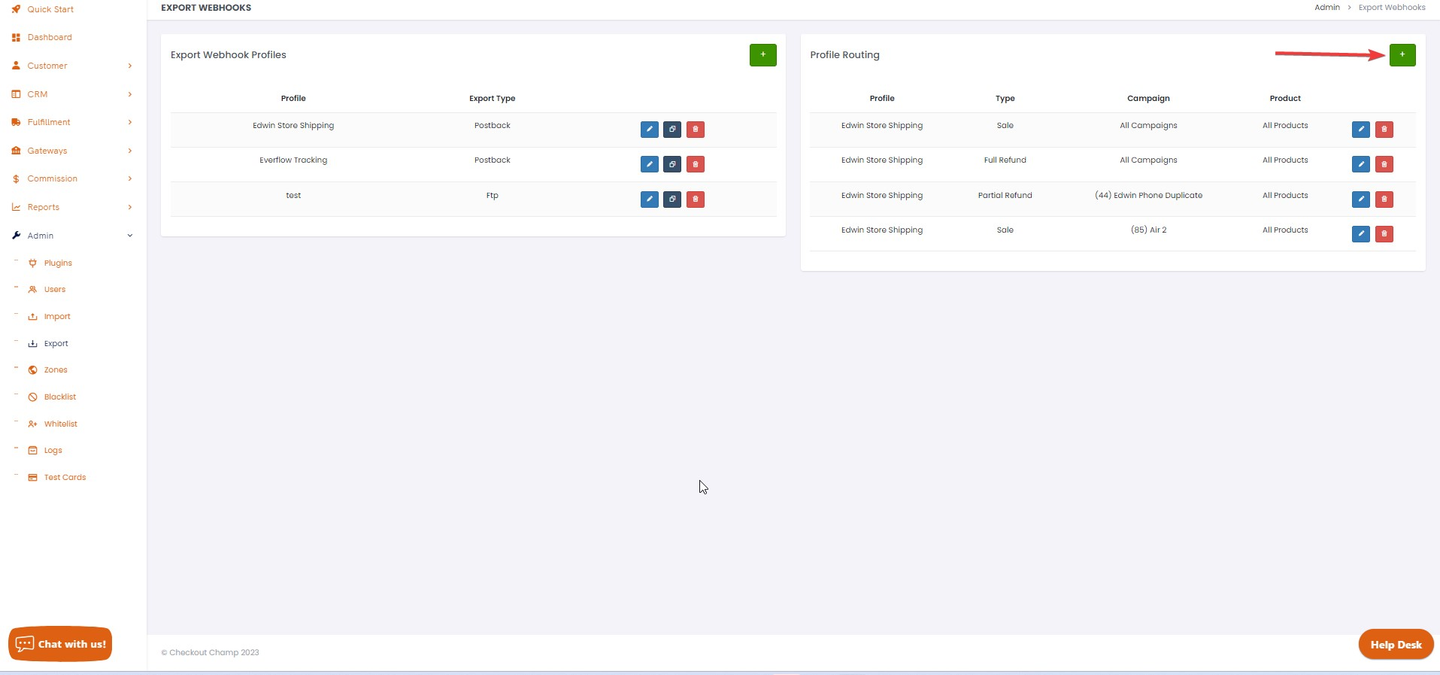1440x675 pixels.
Task: Edit the Everflow Tracking profile
Action: click(x=649, y=164)
